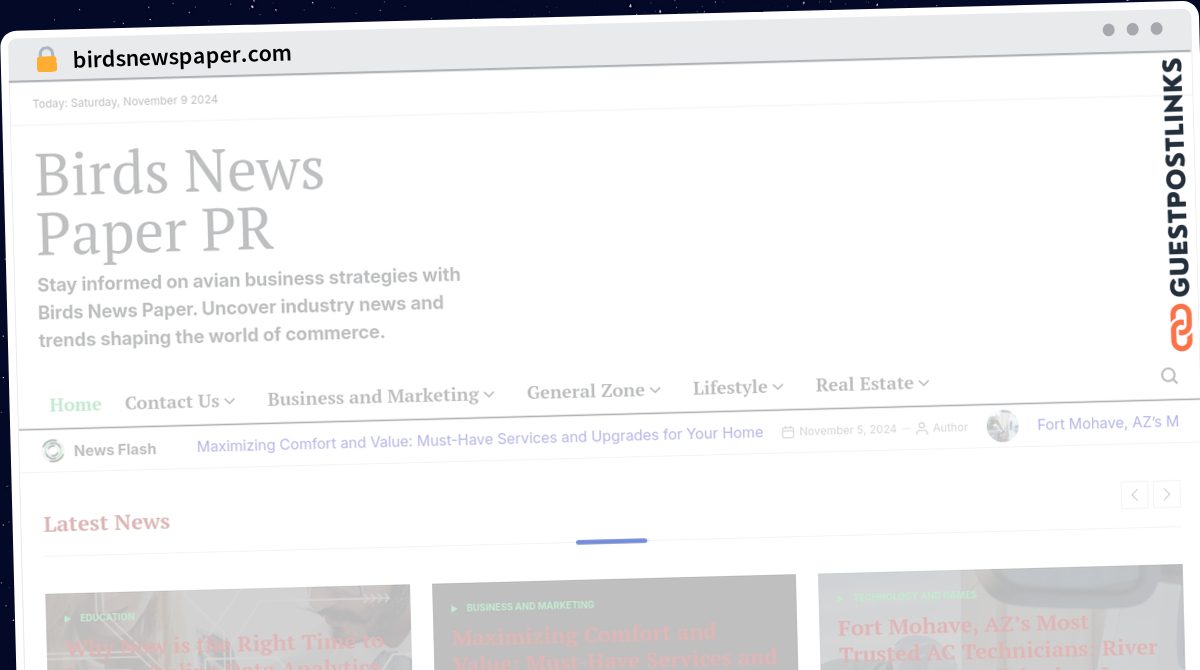Image resolution: width=1200 pixels, height=670 pixels.
Task: Click the person icon next to Author
Action: pos(922,428)
